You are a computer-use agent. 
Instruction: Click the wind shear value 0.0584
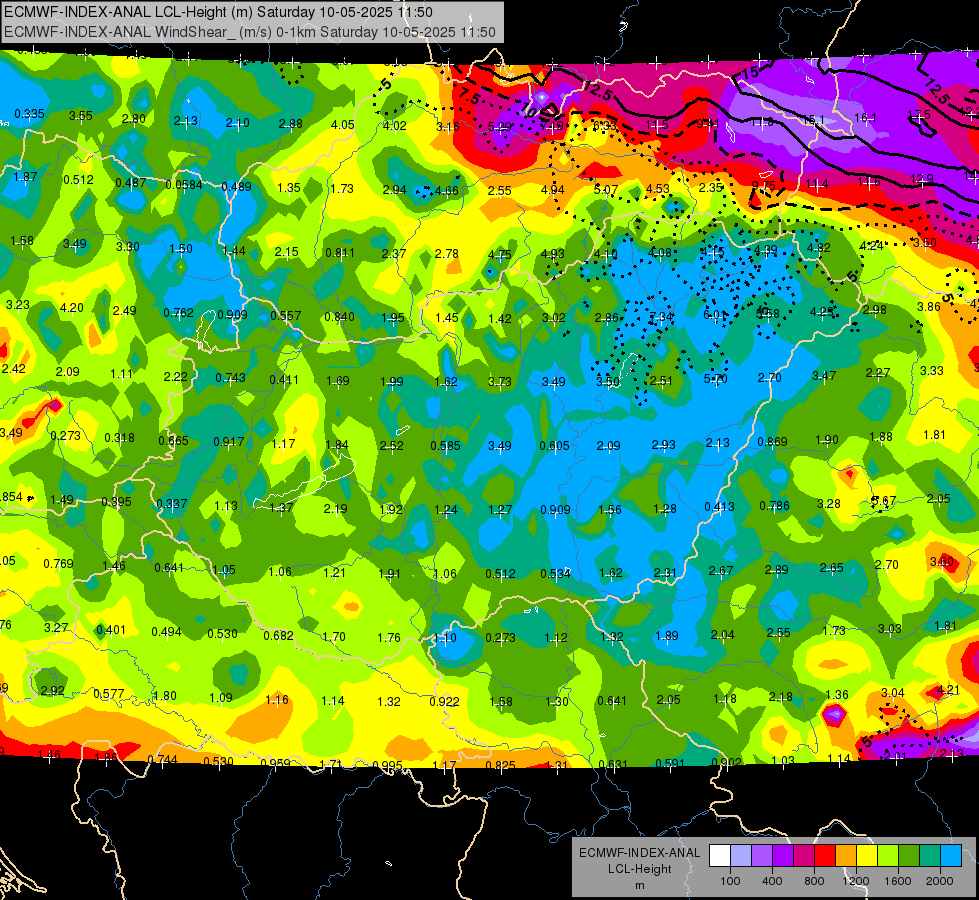pyautogui.click(x=184, y=185)
